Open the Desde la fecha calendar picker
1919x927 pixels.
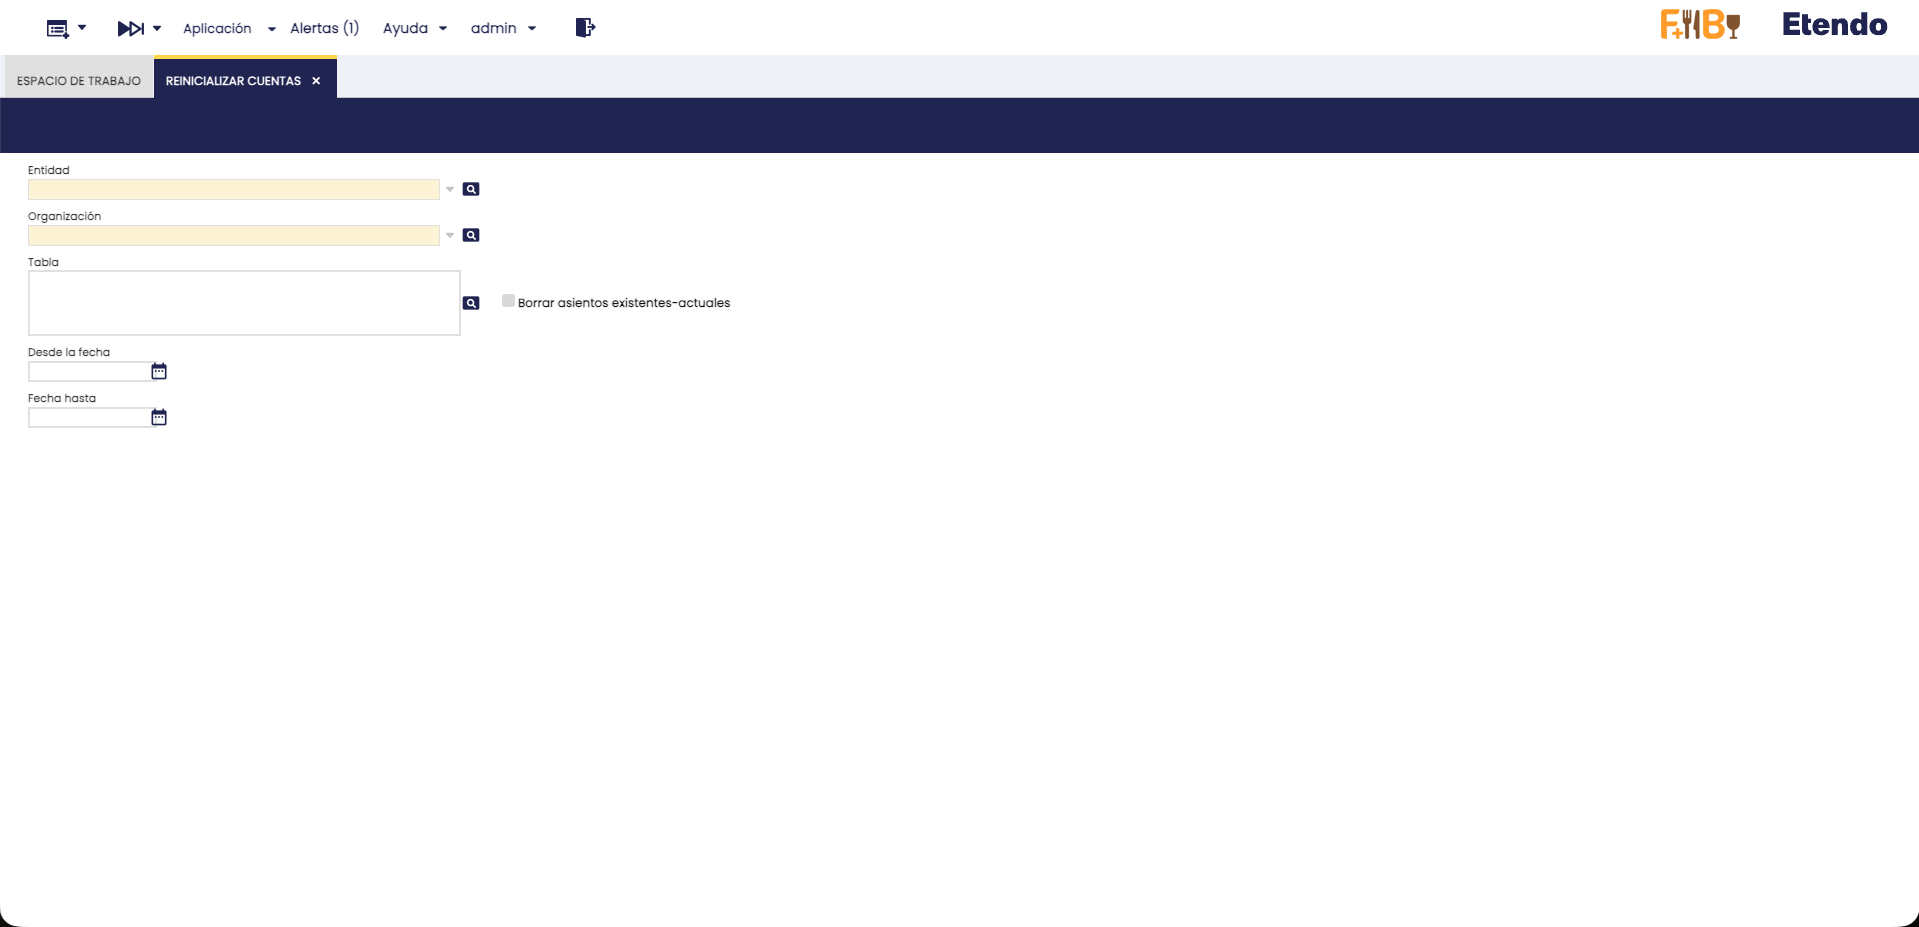pyautogui.click(x=159, y=371)
